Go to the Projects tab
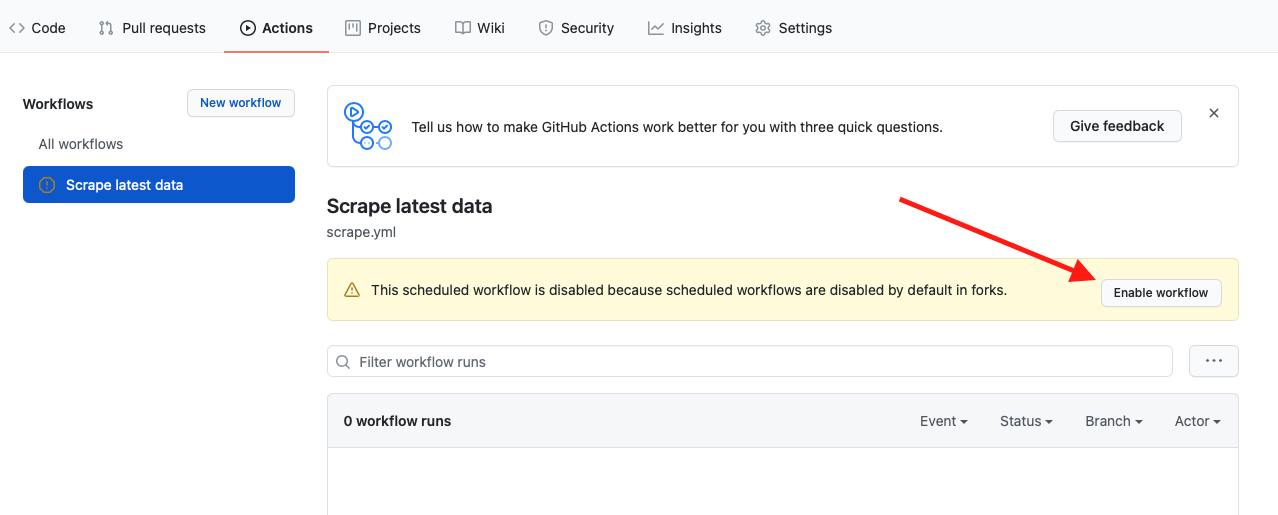 [x=383, y=28]
